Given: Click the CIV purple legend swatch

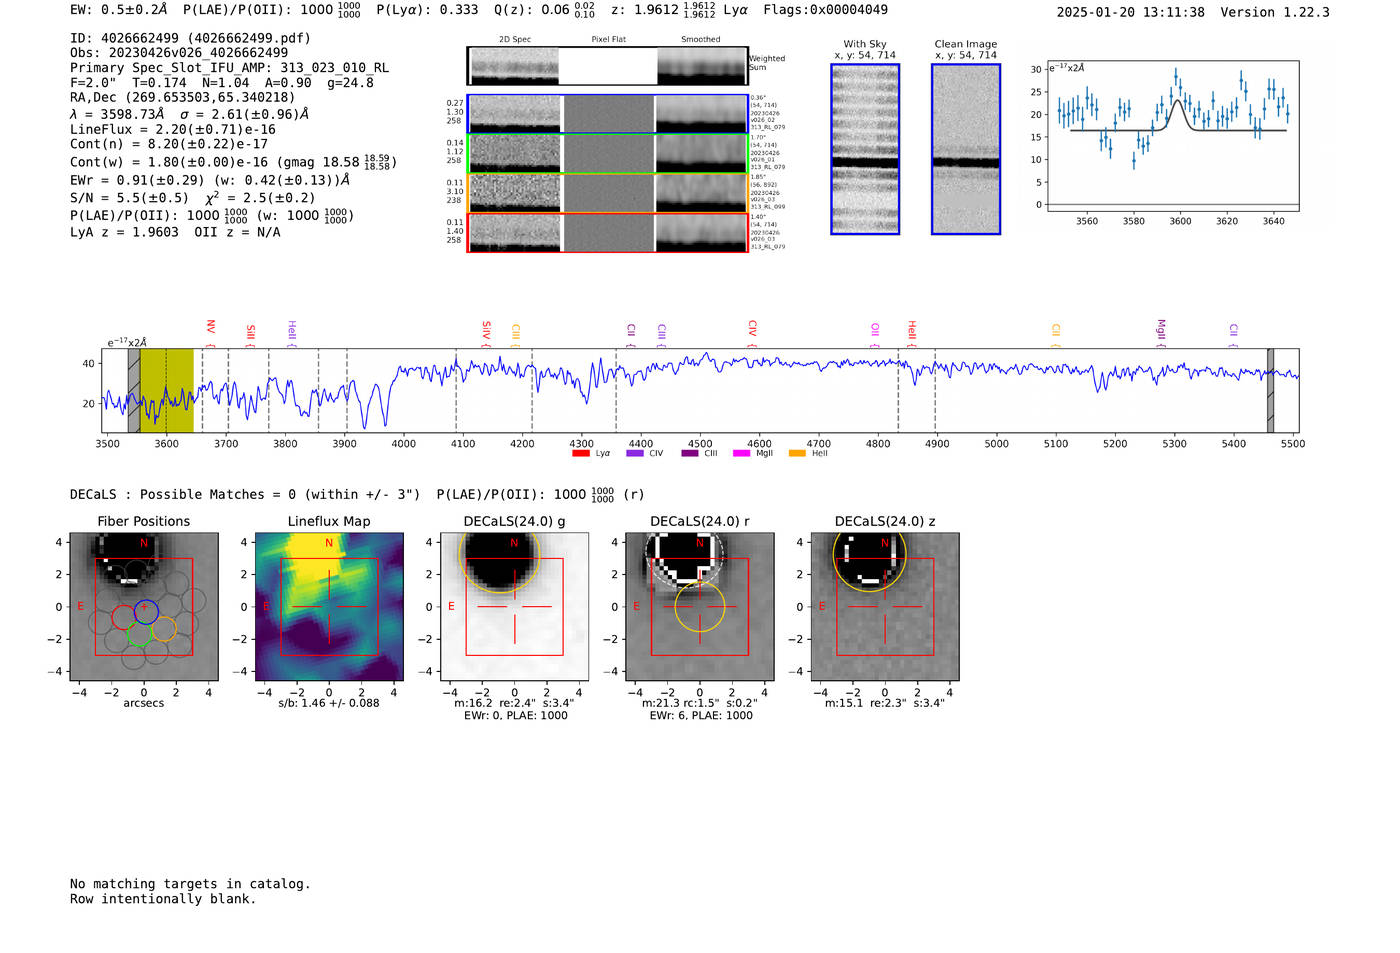Looking at the screenshot, I should click(x=634, y=454).
